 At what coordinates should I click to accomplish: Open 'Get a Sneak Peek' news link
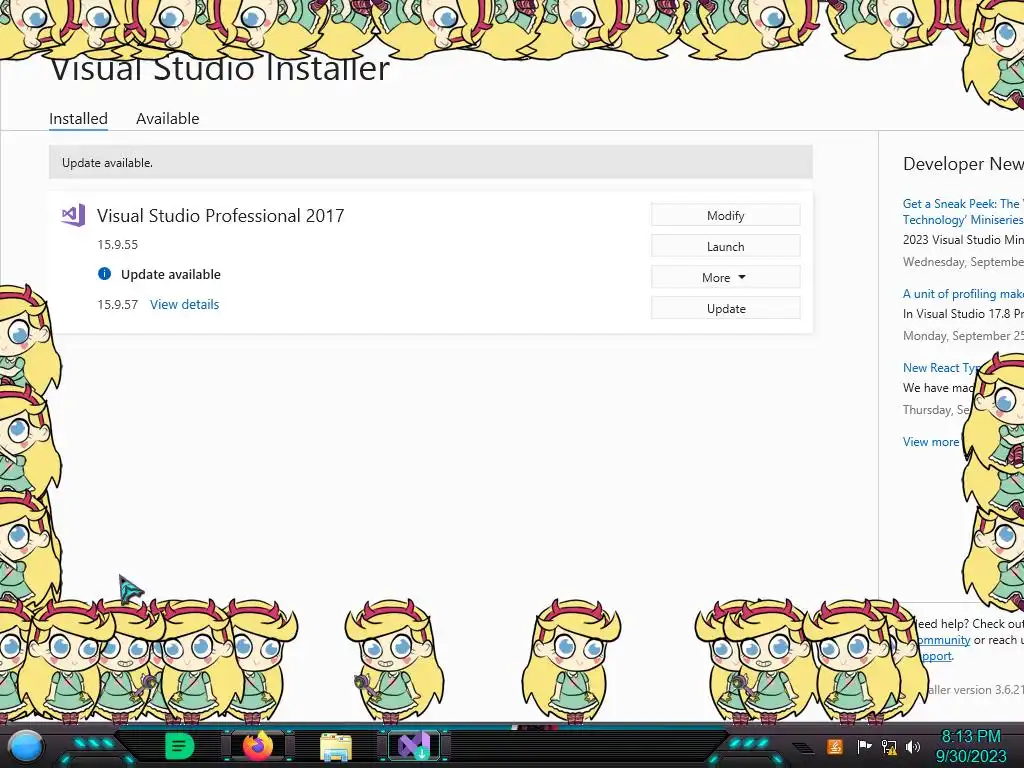[963, 212]
